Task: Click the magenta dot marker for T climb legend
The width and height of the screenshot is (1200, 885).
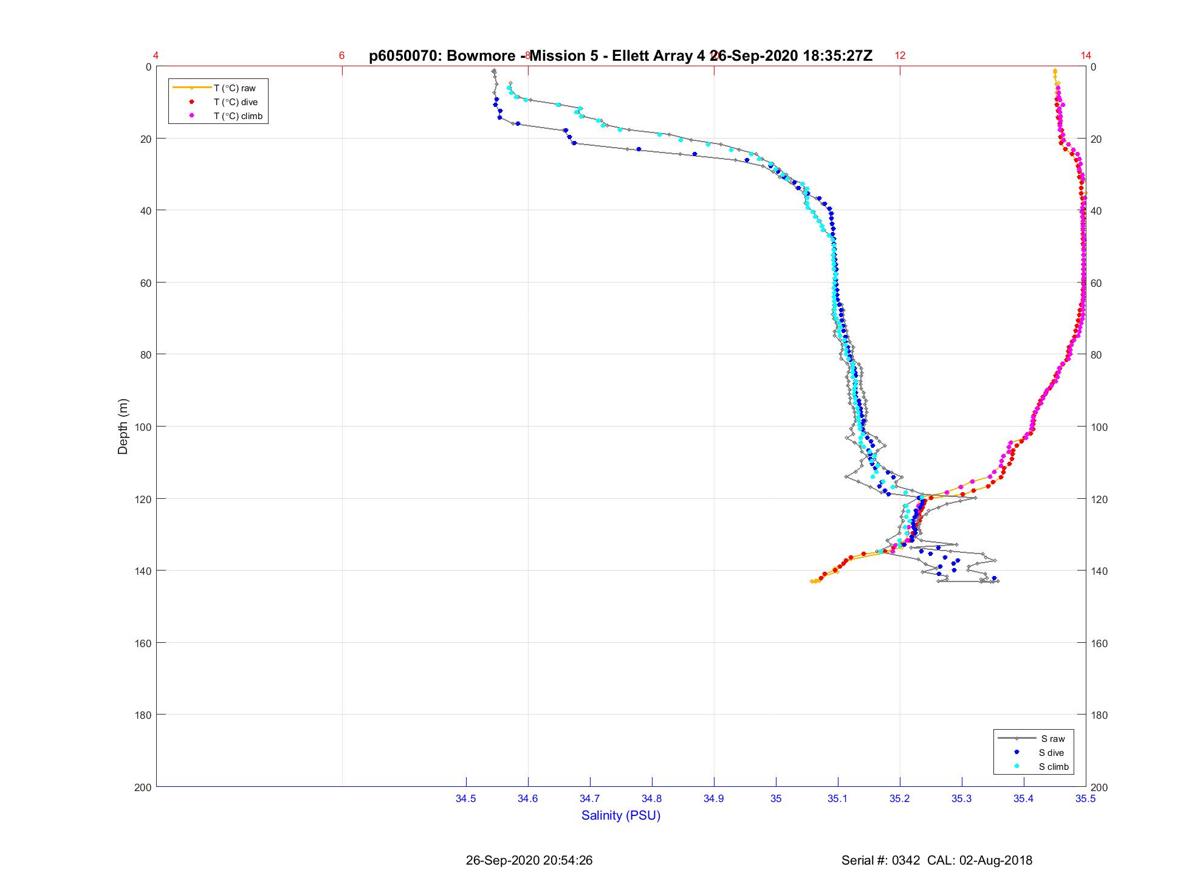Action: point(190,116)
